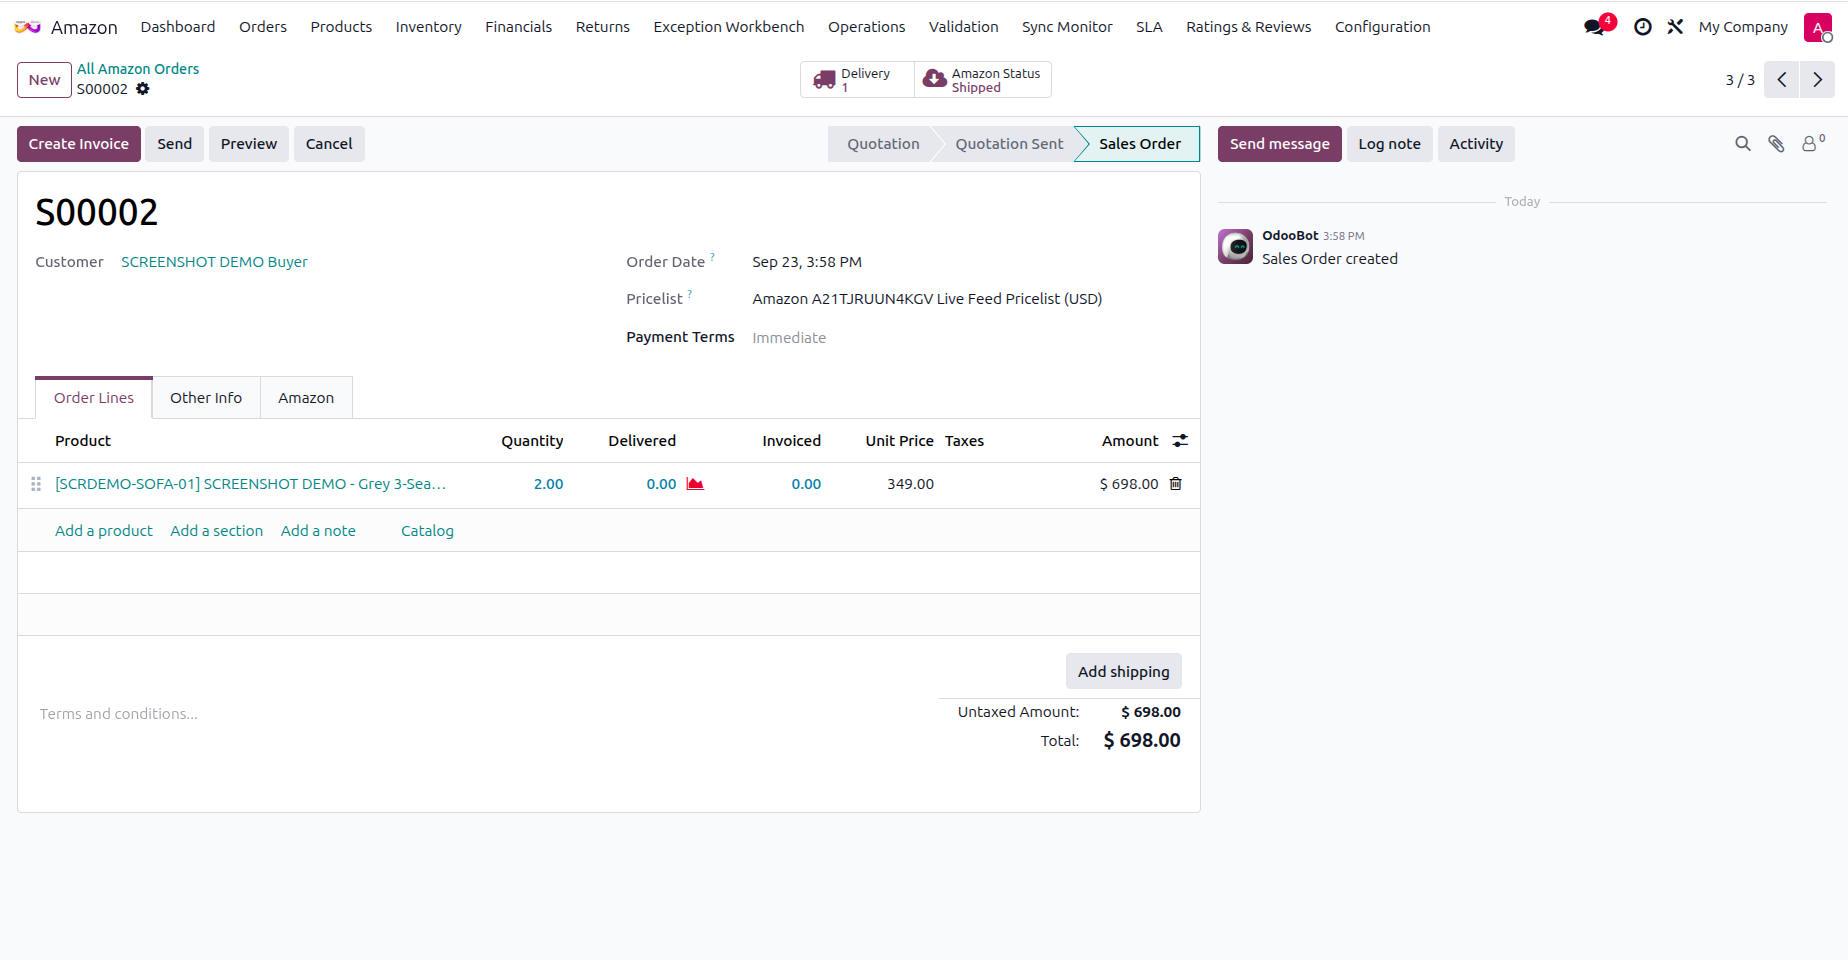Click the Send button
Viewport: 1848px width, 960px height.
[x=175, y=144]
